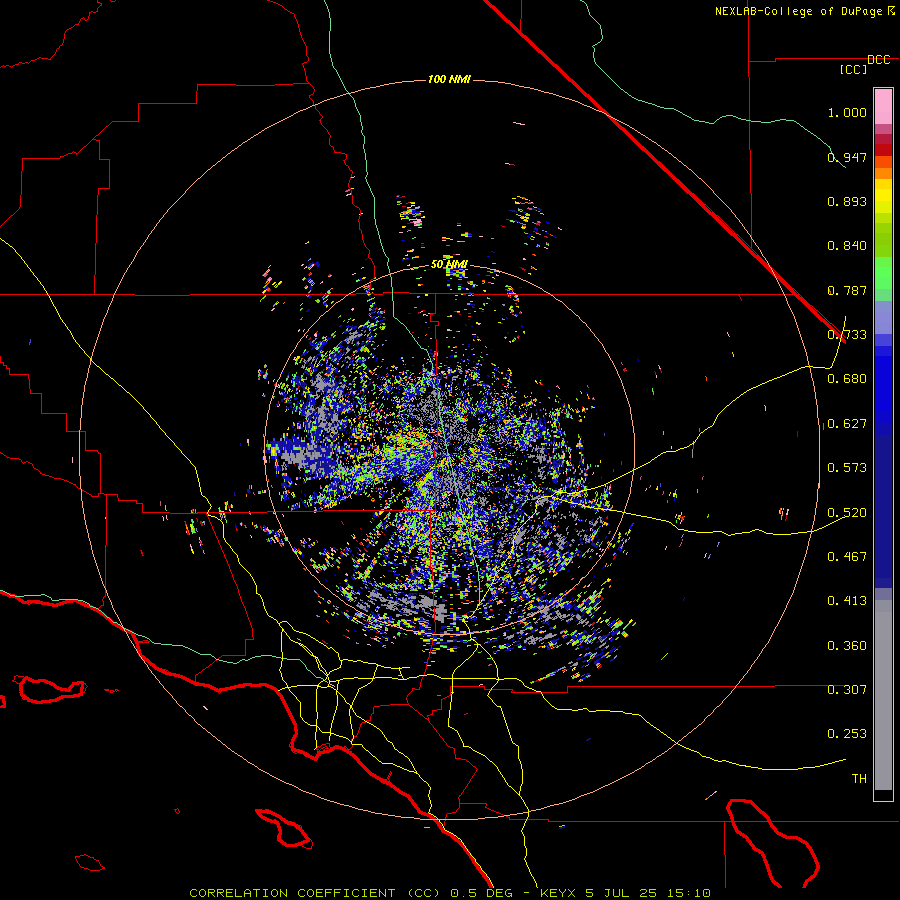
Task: Pick the lavender band in the color bar
Action: 883,317
